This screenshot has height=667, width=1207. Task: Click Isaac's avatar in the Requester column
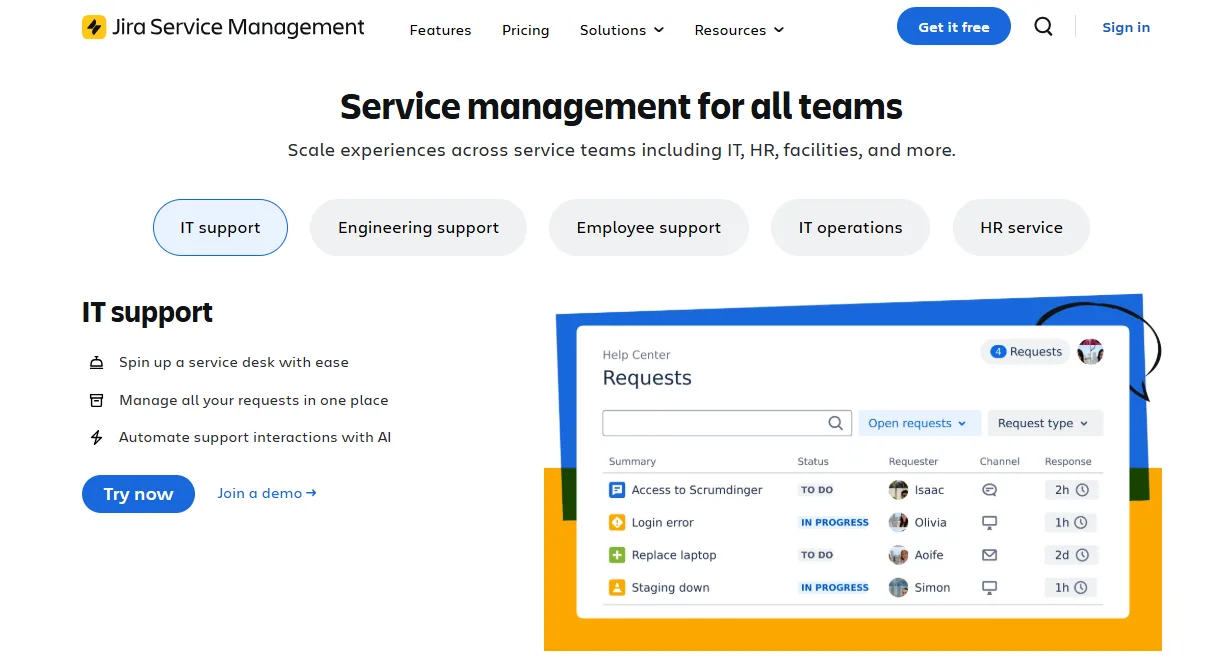[898, 490]
